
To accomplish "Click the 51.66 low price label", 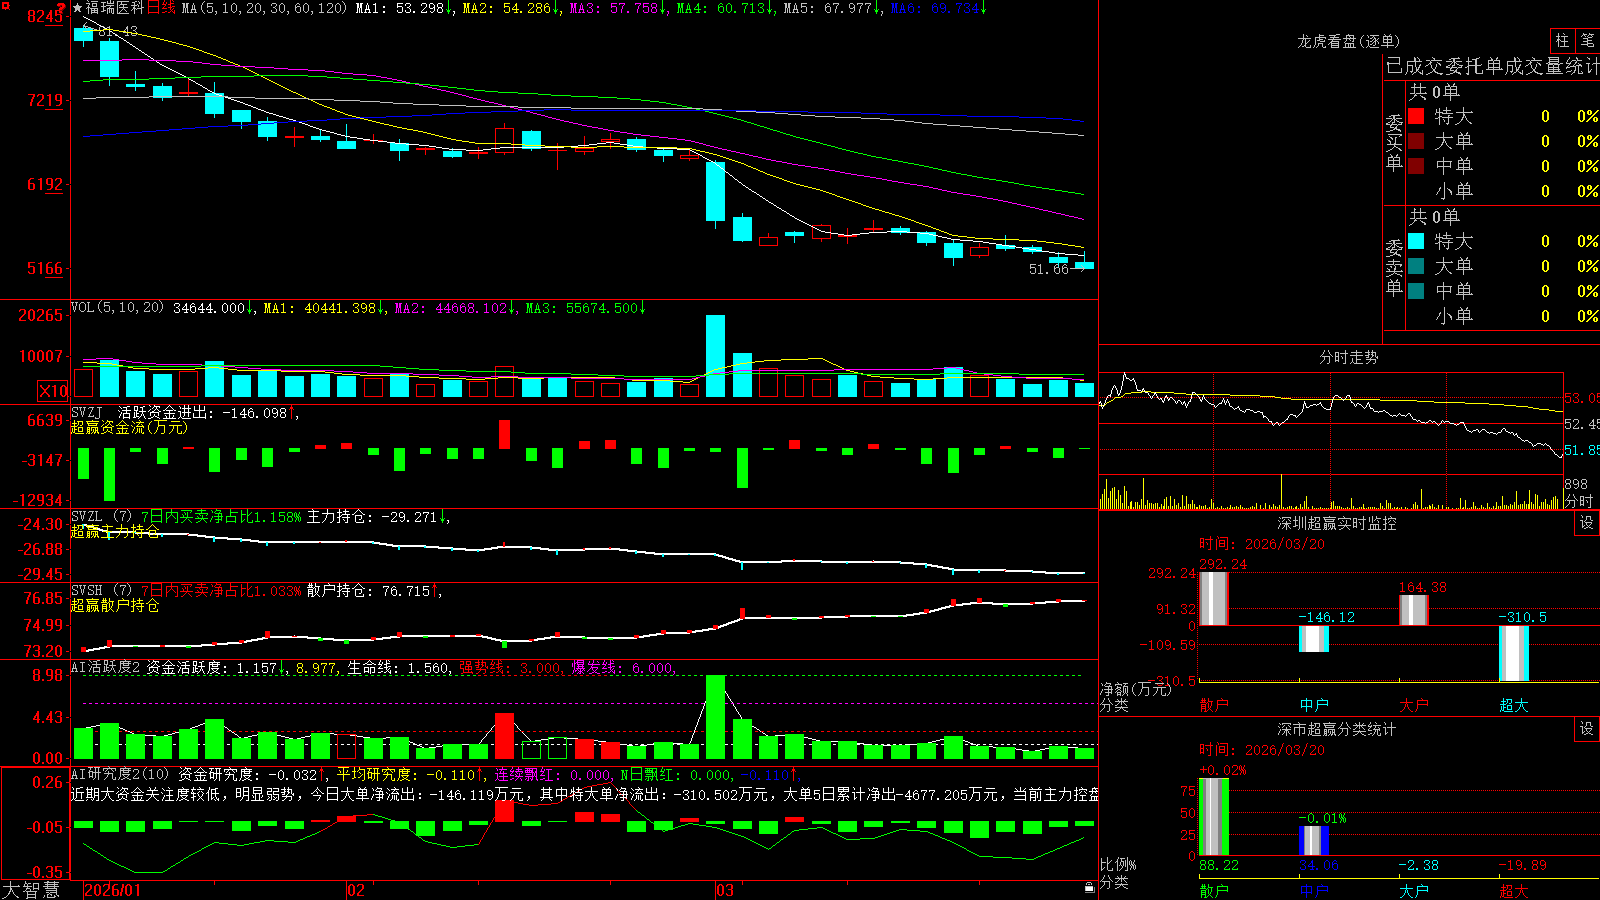I will click(1049, 269).
